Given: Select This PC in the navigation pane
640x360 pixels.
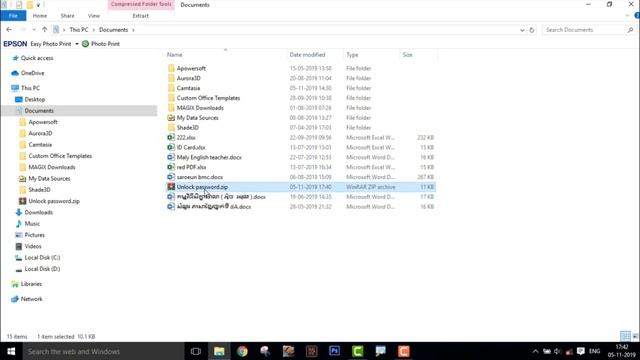Looking at the screenshot, I should (x=25, y=88).
